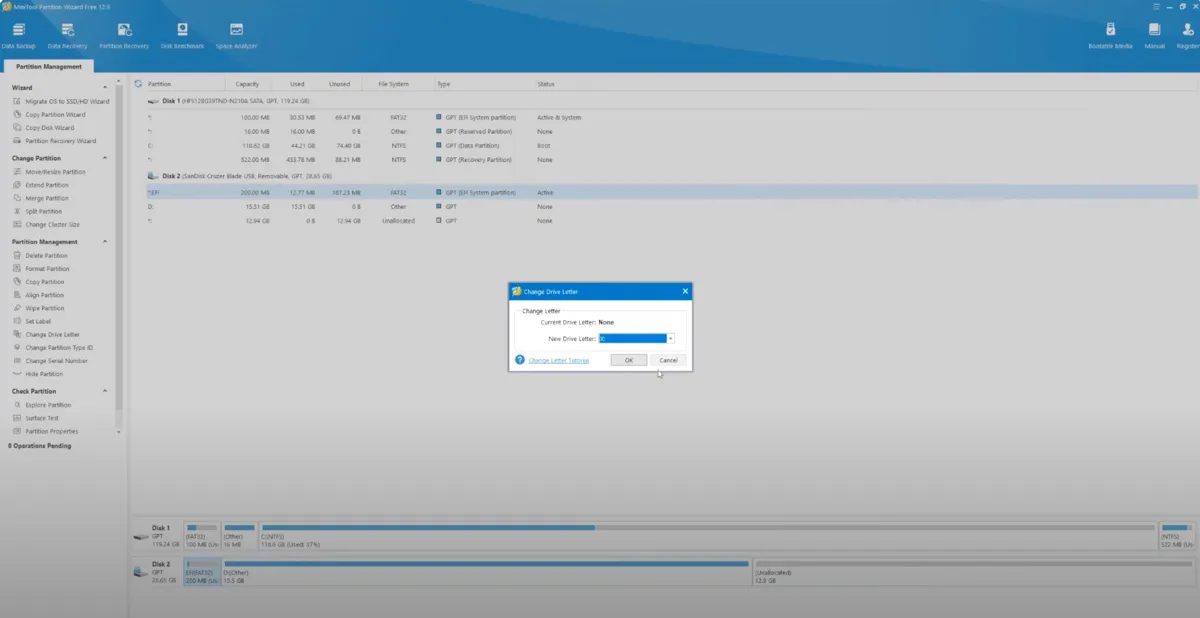The height and width of the screenshot is (618, 1200).
Task: Collapse the Change Partition section
Action: pos(106,158)
